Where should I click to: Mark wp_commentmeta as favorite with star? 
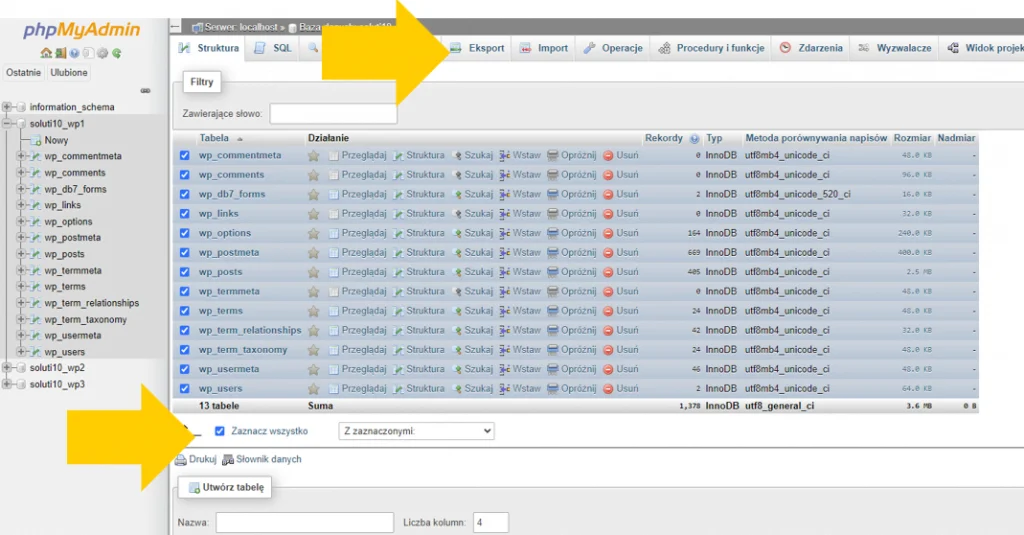(x=313, y=155)
